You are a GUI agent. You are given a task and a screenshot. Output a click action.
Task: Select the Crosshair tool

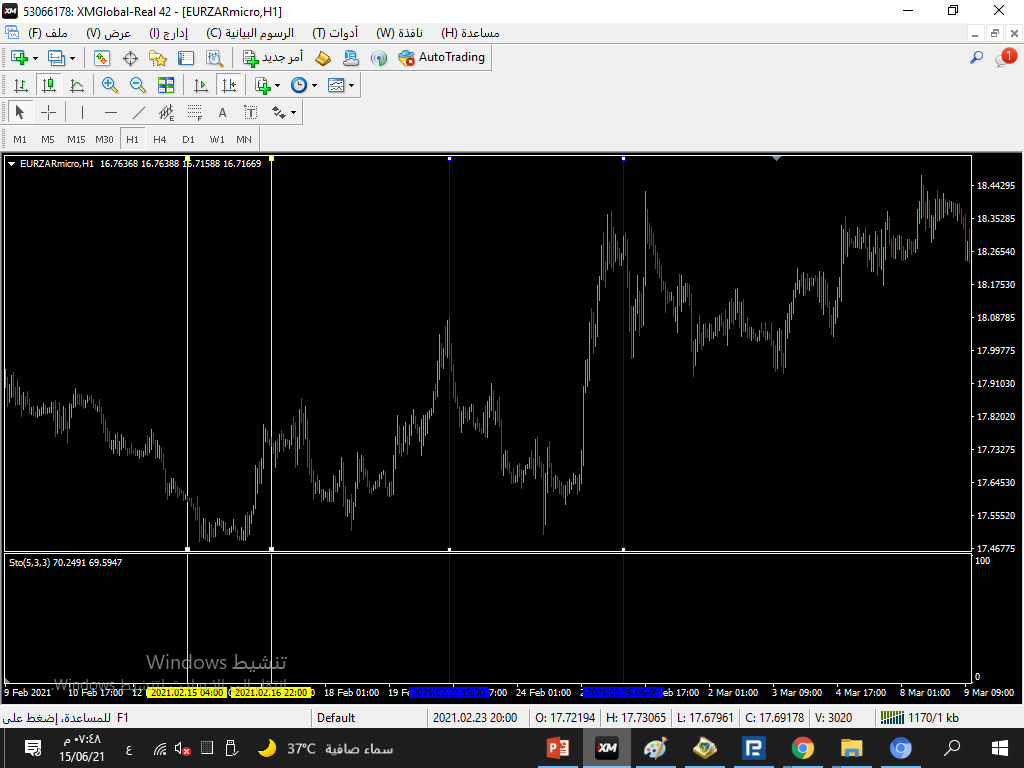pos(48,113)
